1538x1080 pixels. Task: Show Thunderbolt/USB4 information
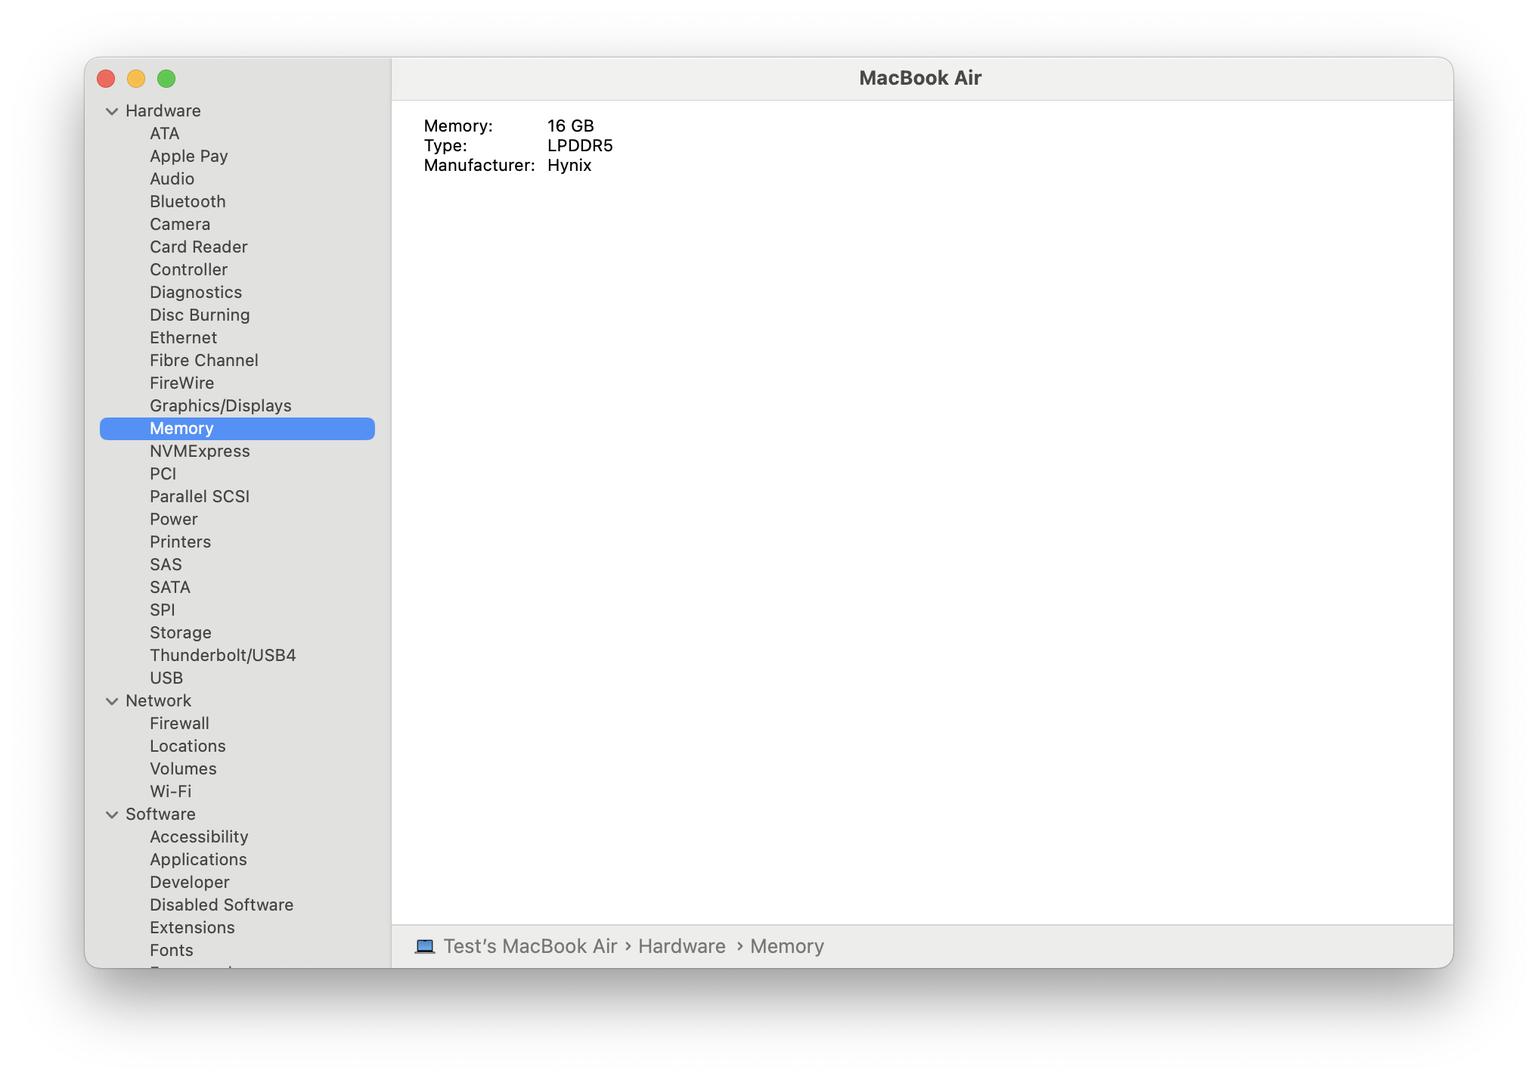coord(222,656)
